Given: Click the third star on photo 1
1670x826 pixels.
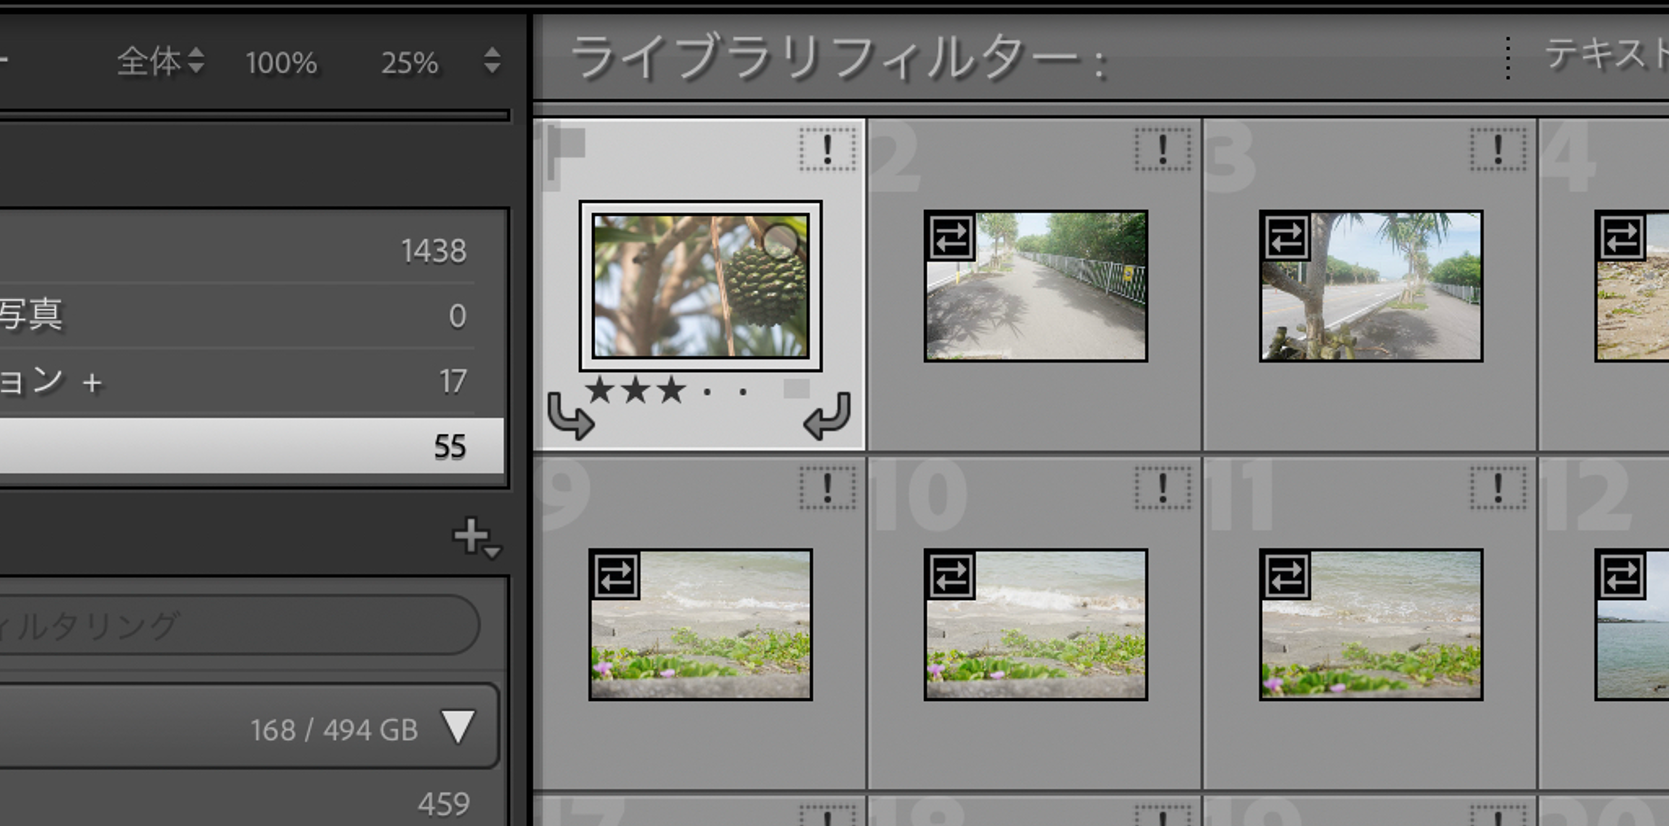Looking at the screenshot, I should pos(671,389).
